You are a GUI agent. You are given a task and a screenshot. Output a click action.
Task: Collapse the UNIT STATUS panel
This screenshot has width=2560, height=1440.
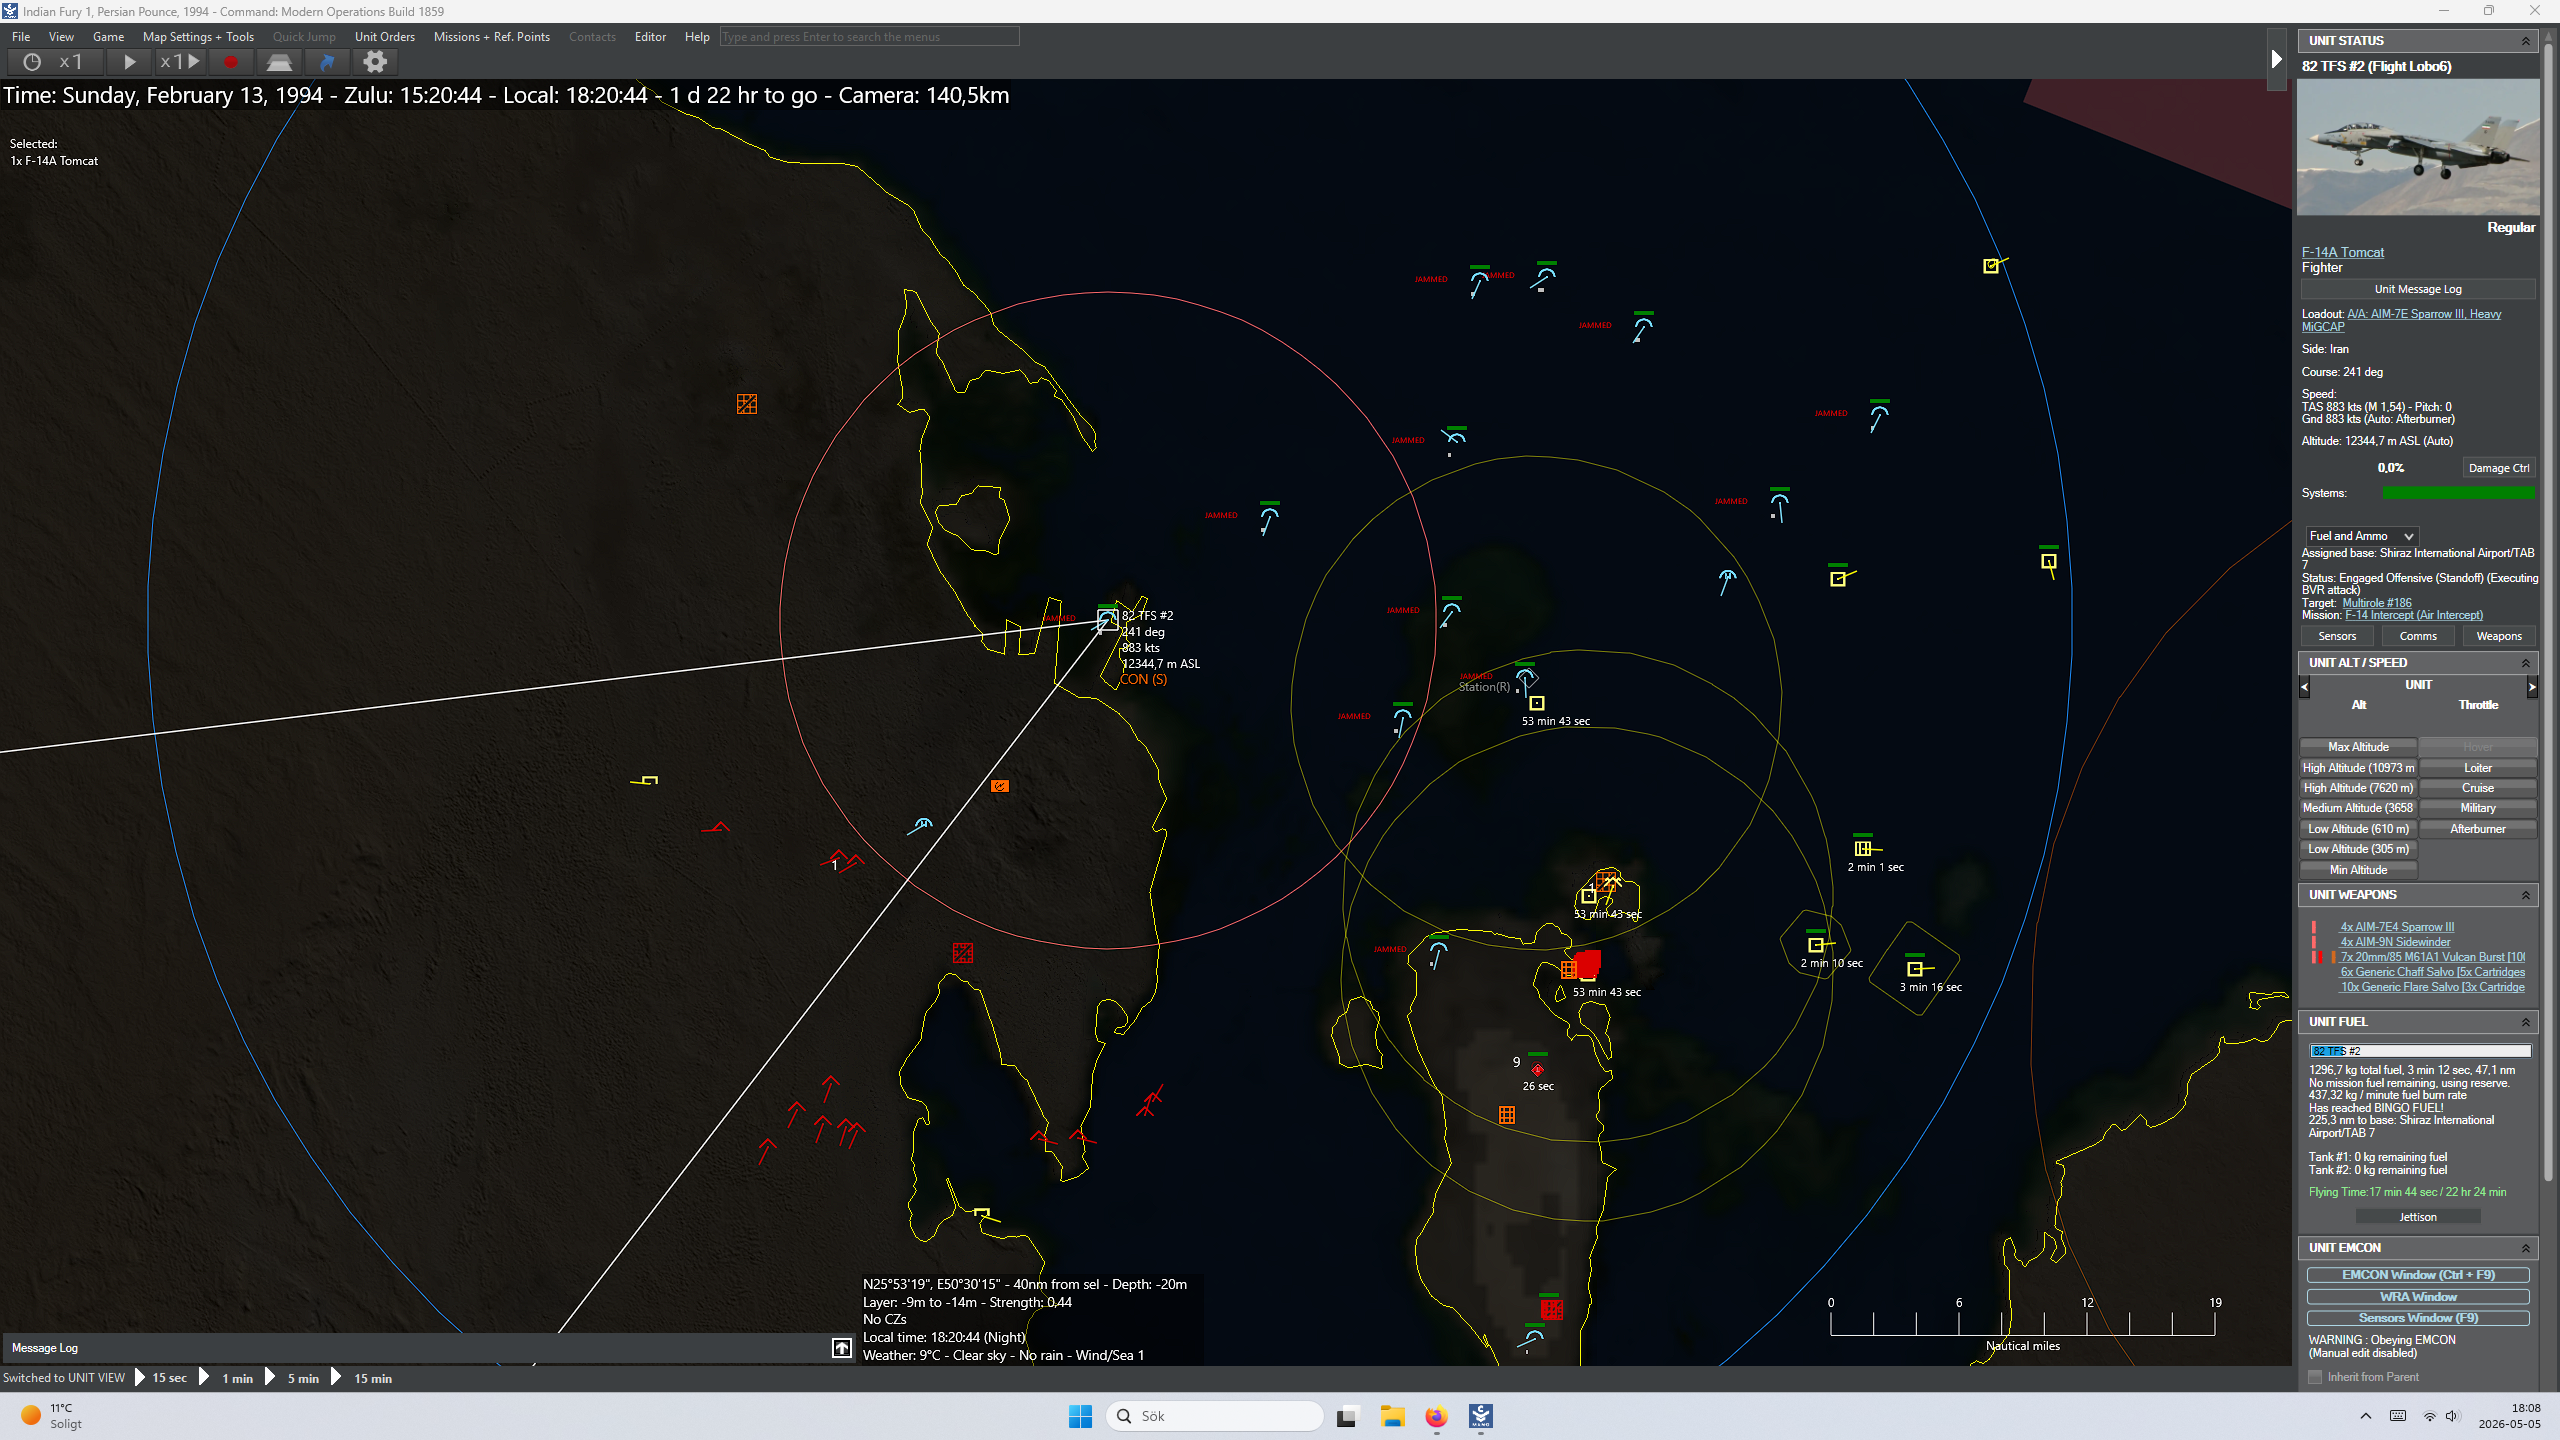click(x=2525, y=41)
